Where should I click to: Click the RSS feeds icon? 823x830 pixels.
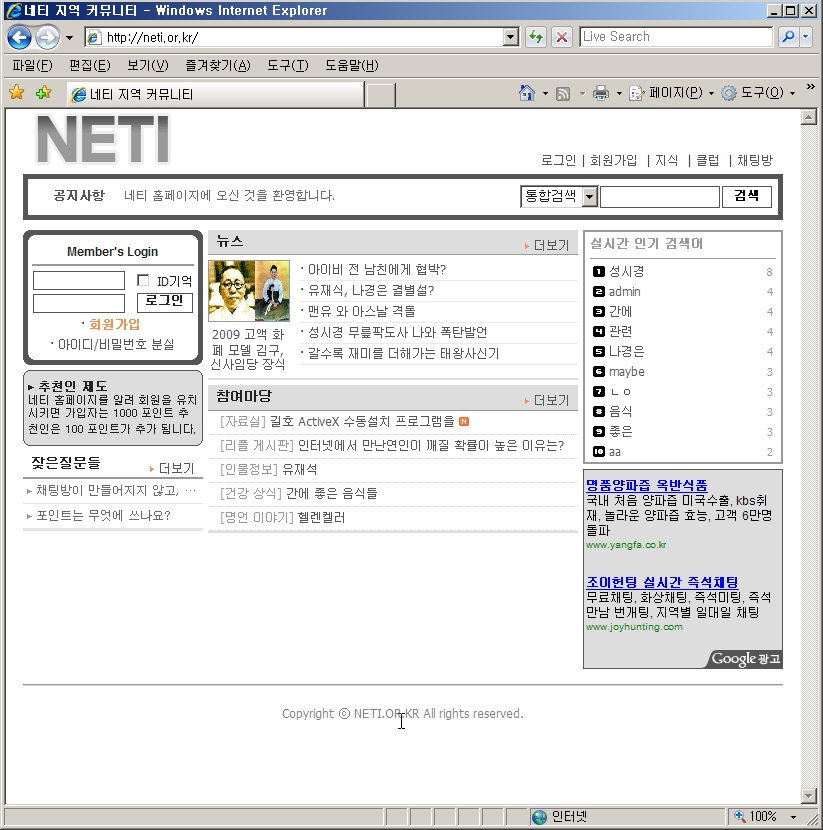click(563, 94)
